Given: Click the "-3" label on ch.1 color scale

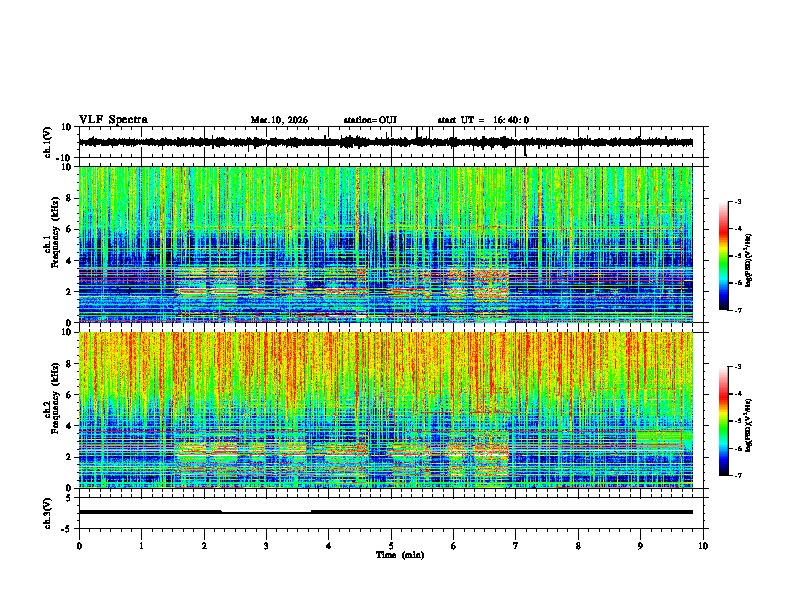Looking at the screenshot, I should (x=737, y=202).
